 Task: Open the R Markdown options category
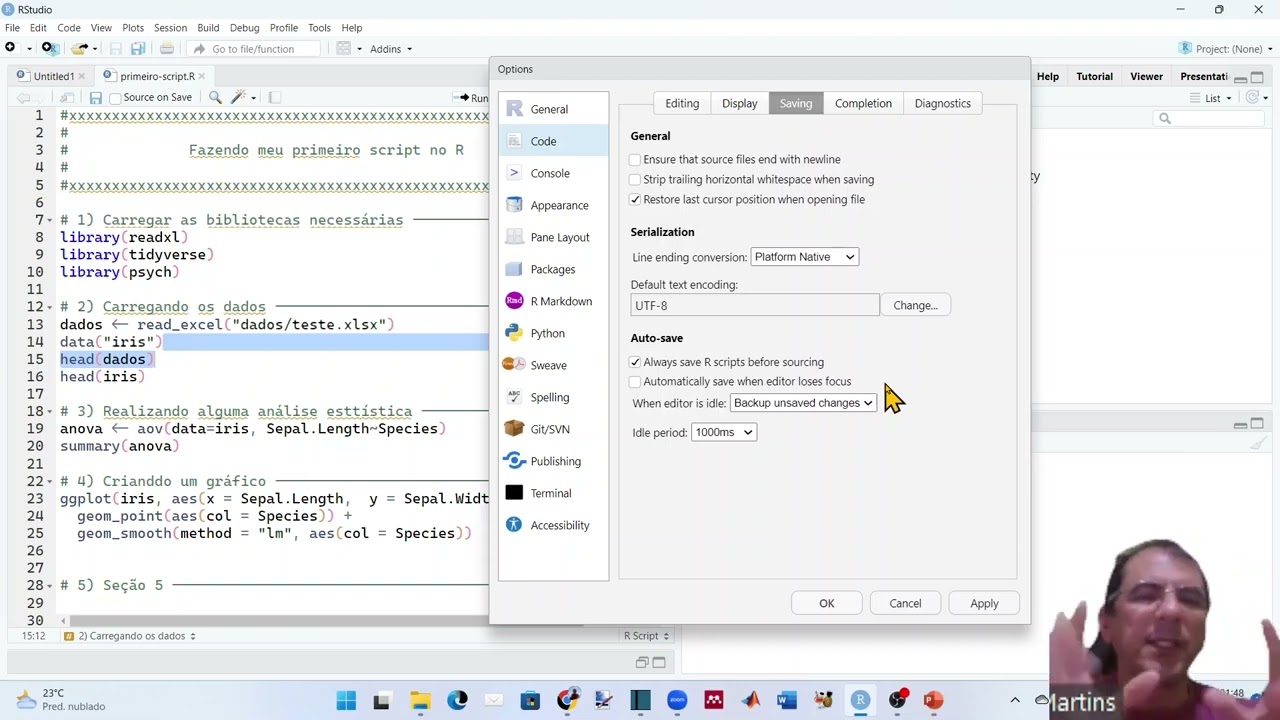pyautogui.click(x=553, y=301)
